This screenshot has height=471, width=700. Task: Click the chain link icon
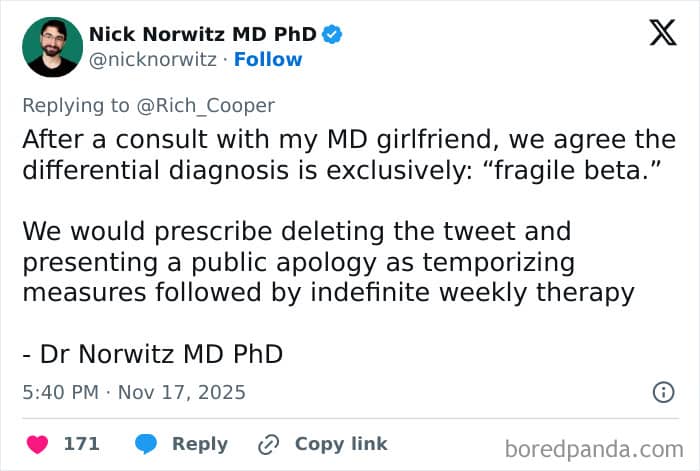pos(269,444)
